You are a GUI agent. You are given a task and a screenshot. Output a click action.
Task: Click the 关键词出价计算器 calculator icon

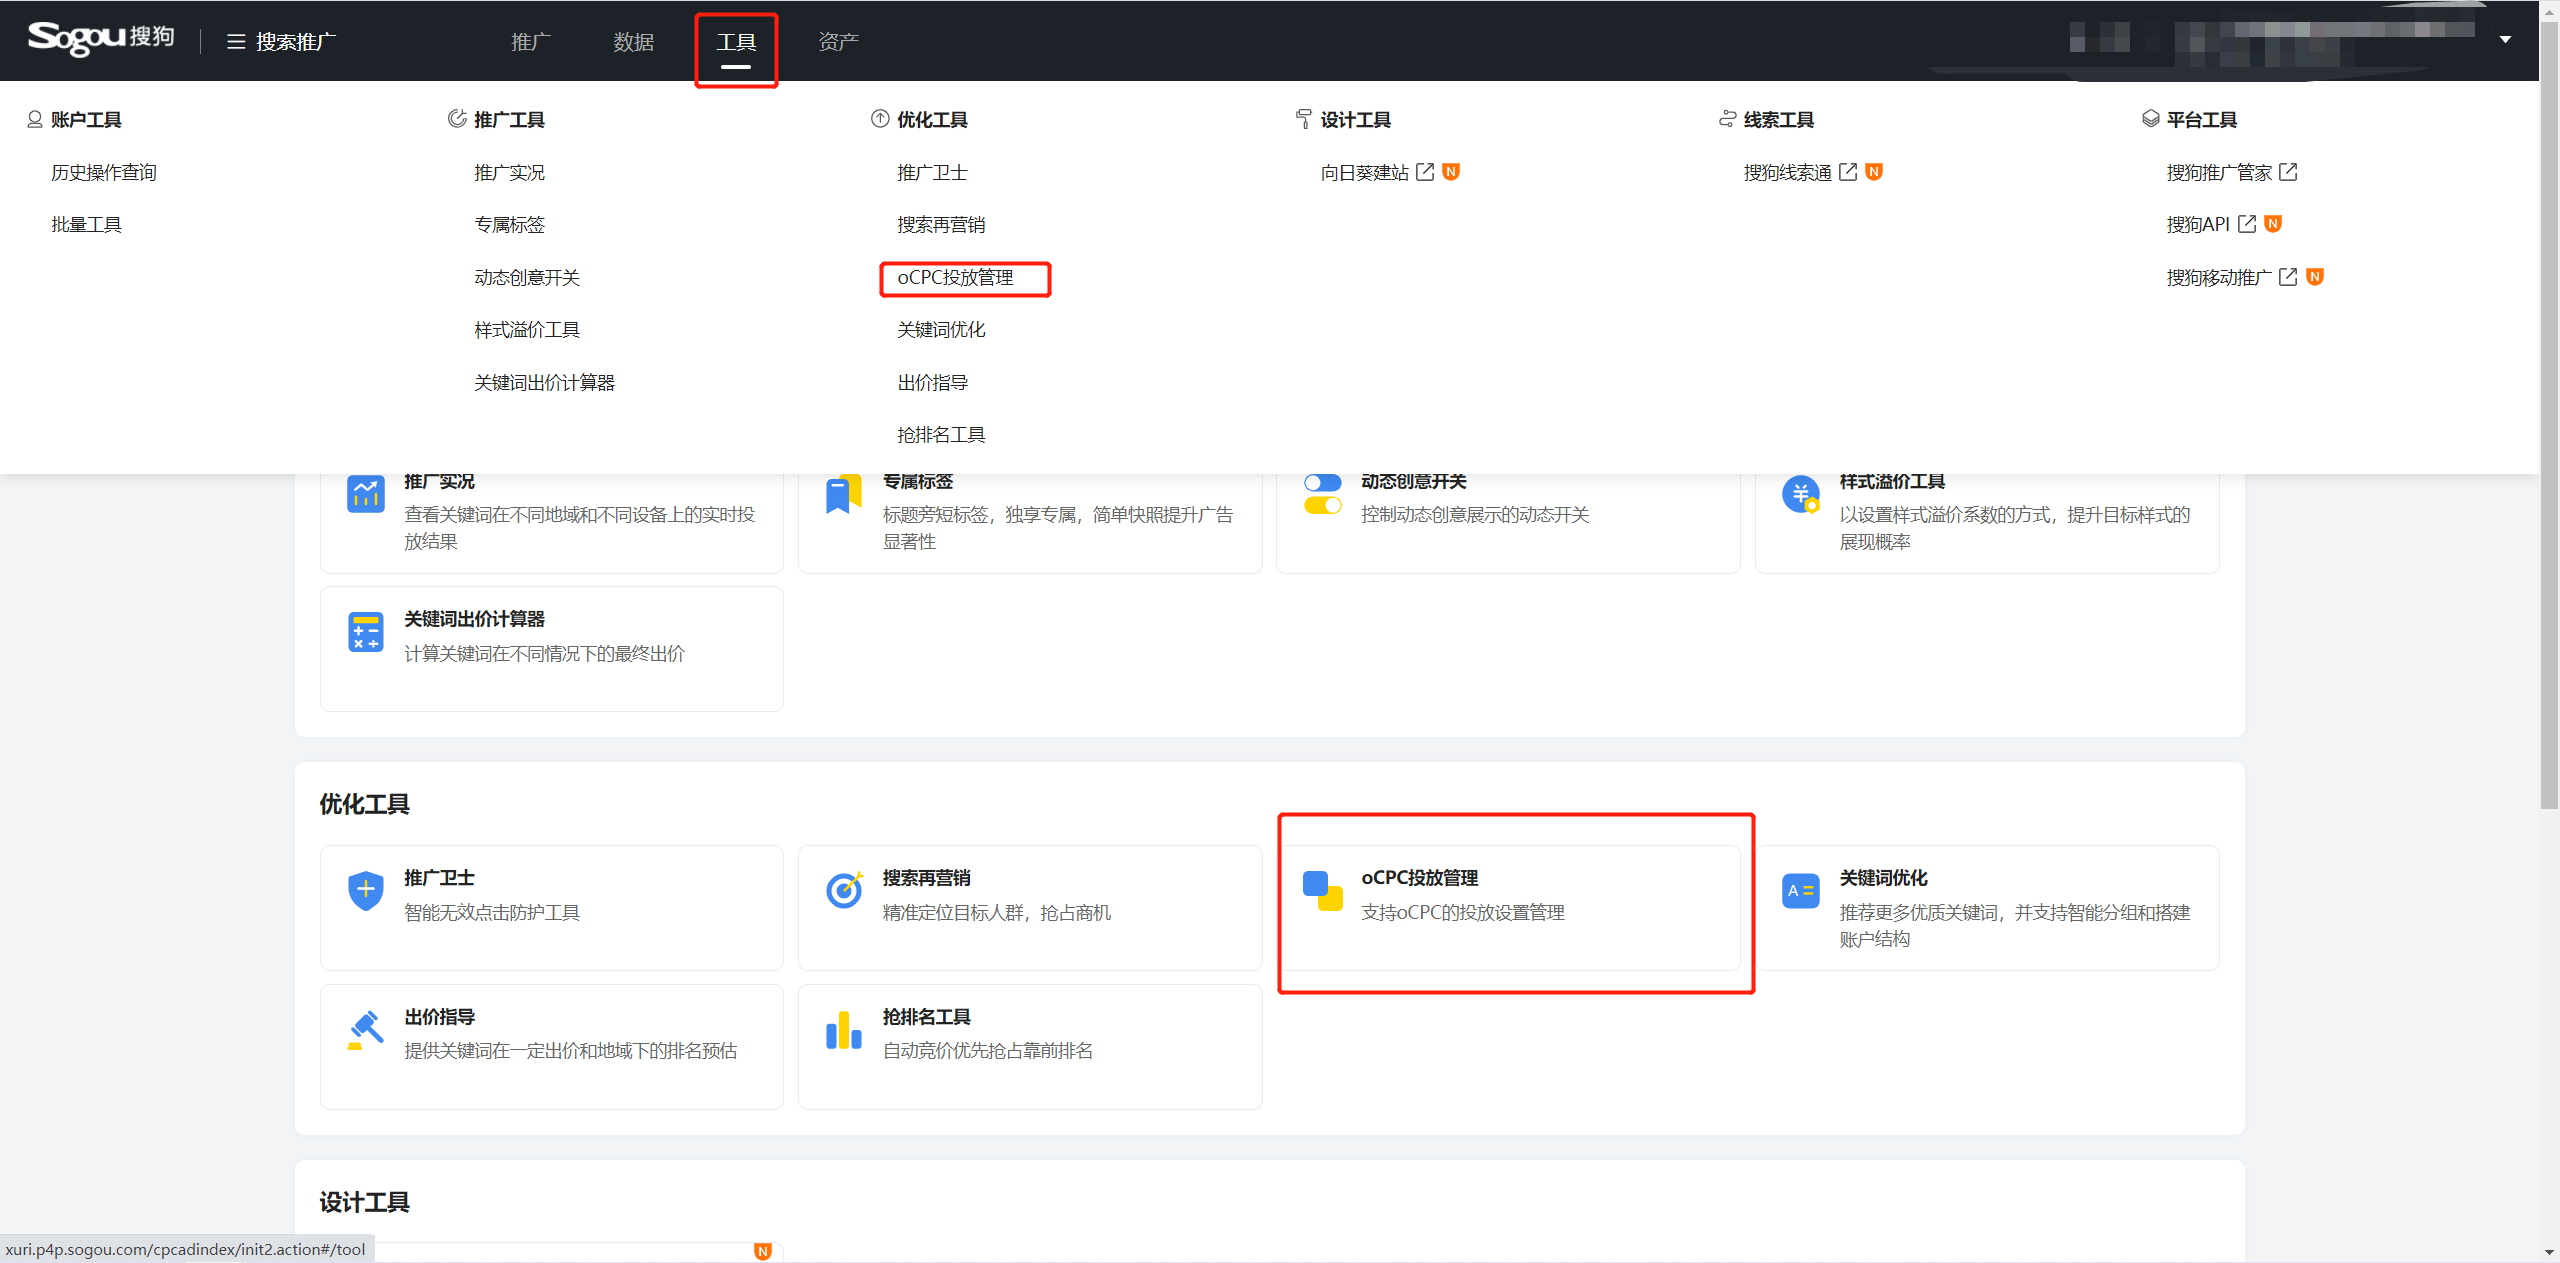pyautogui.click(x=365, y=632)
